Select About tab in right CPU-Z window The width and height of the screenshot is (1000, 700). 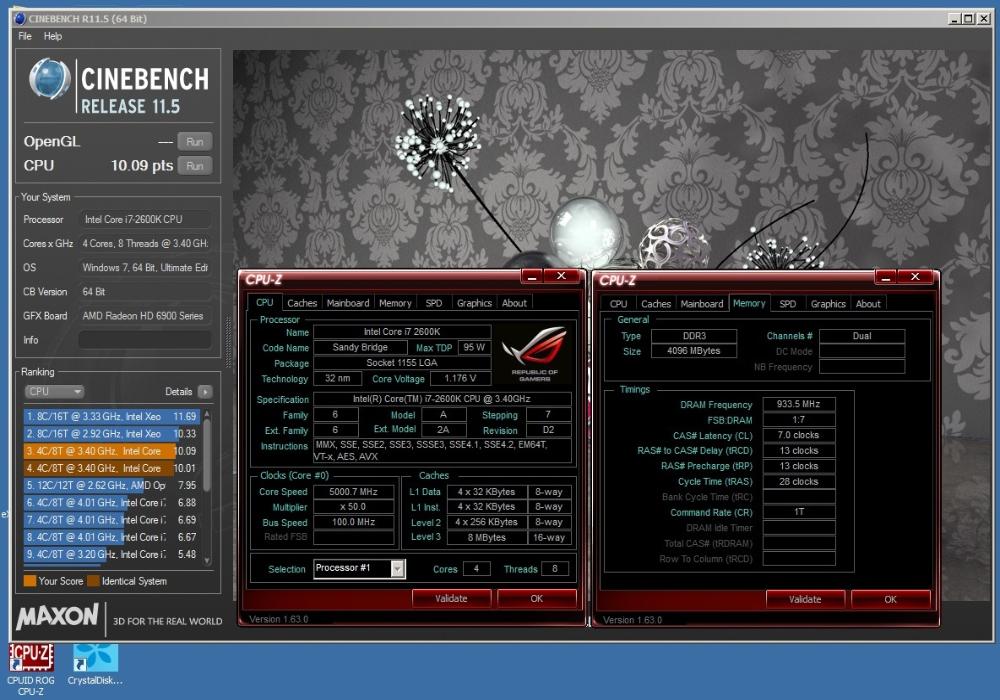(868, 303)
